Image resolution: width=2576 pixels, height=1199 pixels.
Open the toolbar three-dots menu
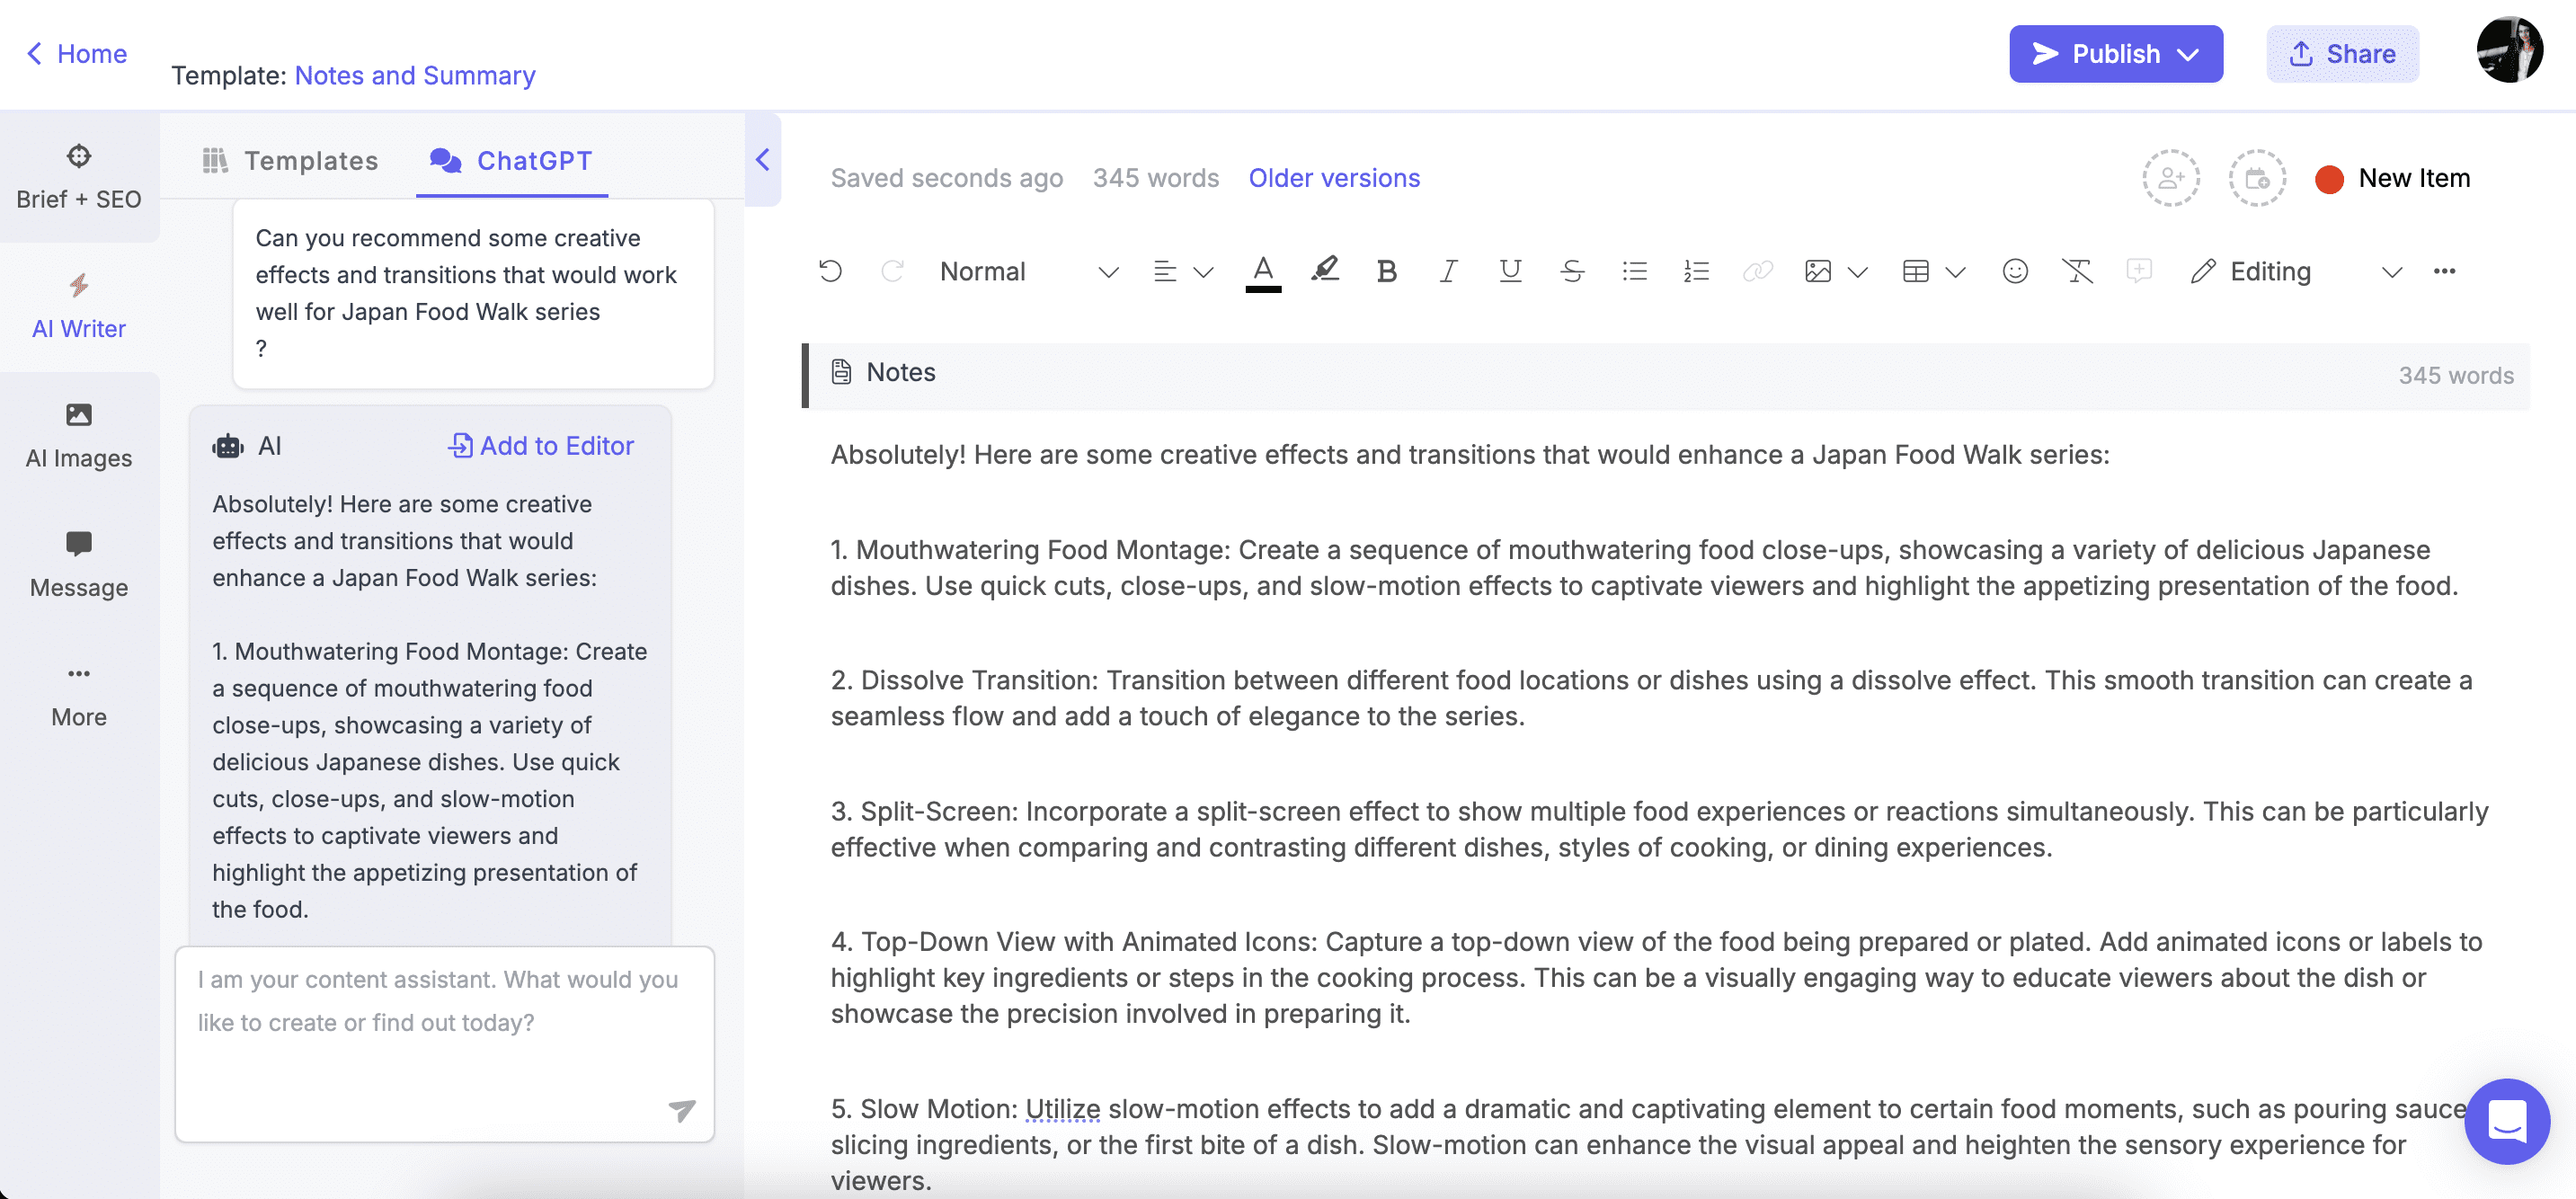point(2444,271)
